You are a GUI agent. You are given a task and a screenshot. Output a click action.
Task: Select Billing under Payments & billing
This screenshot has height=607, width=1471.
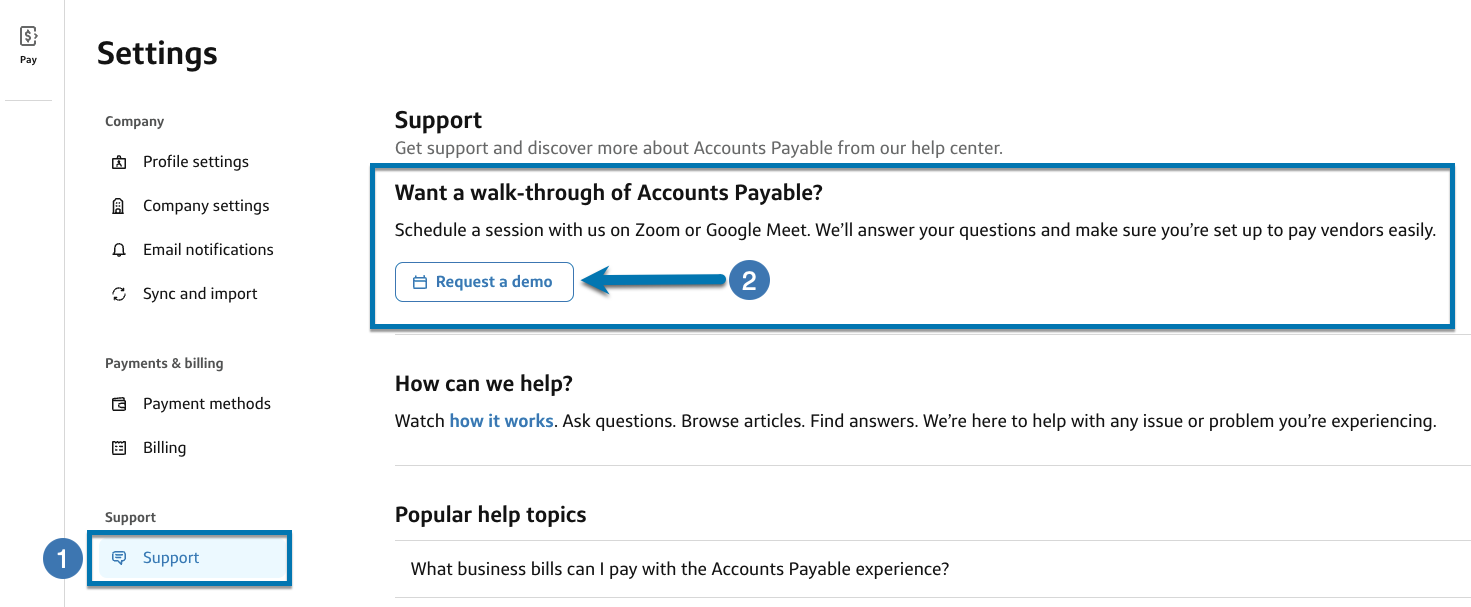click(164, 447)
